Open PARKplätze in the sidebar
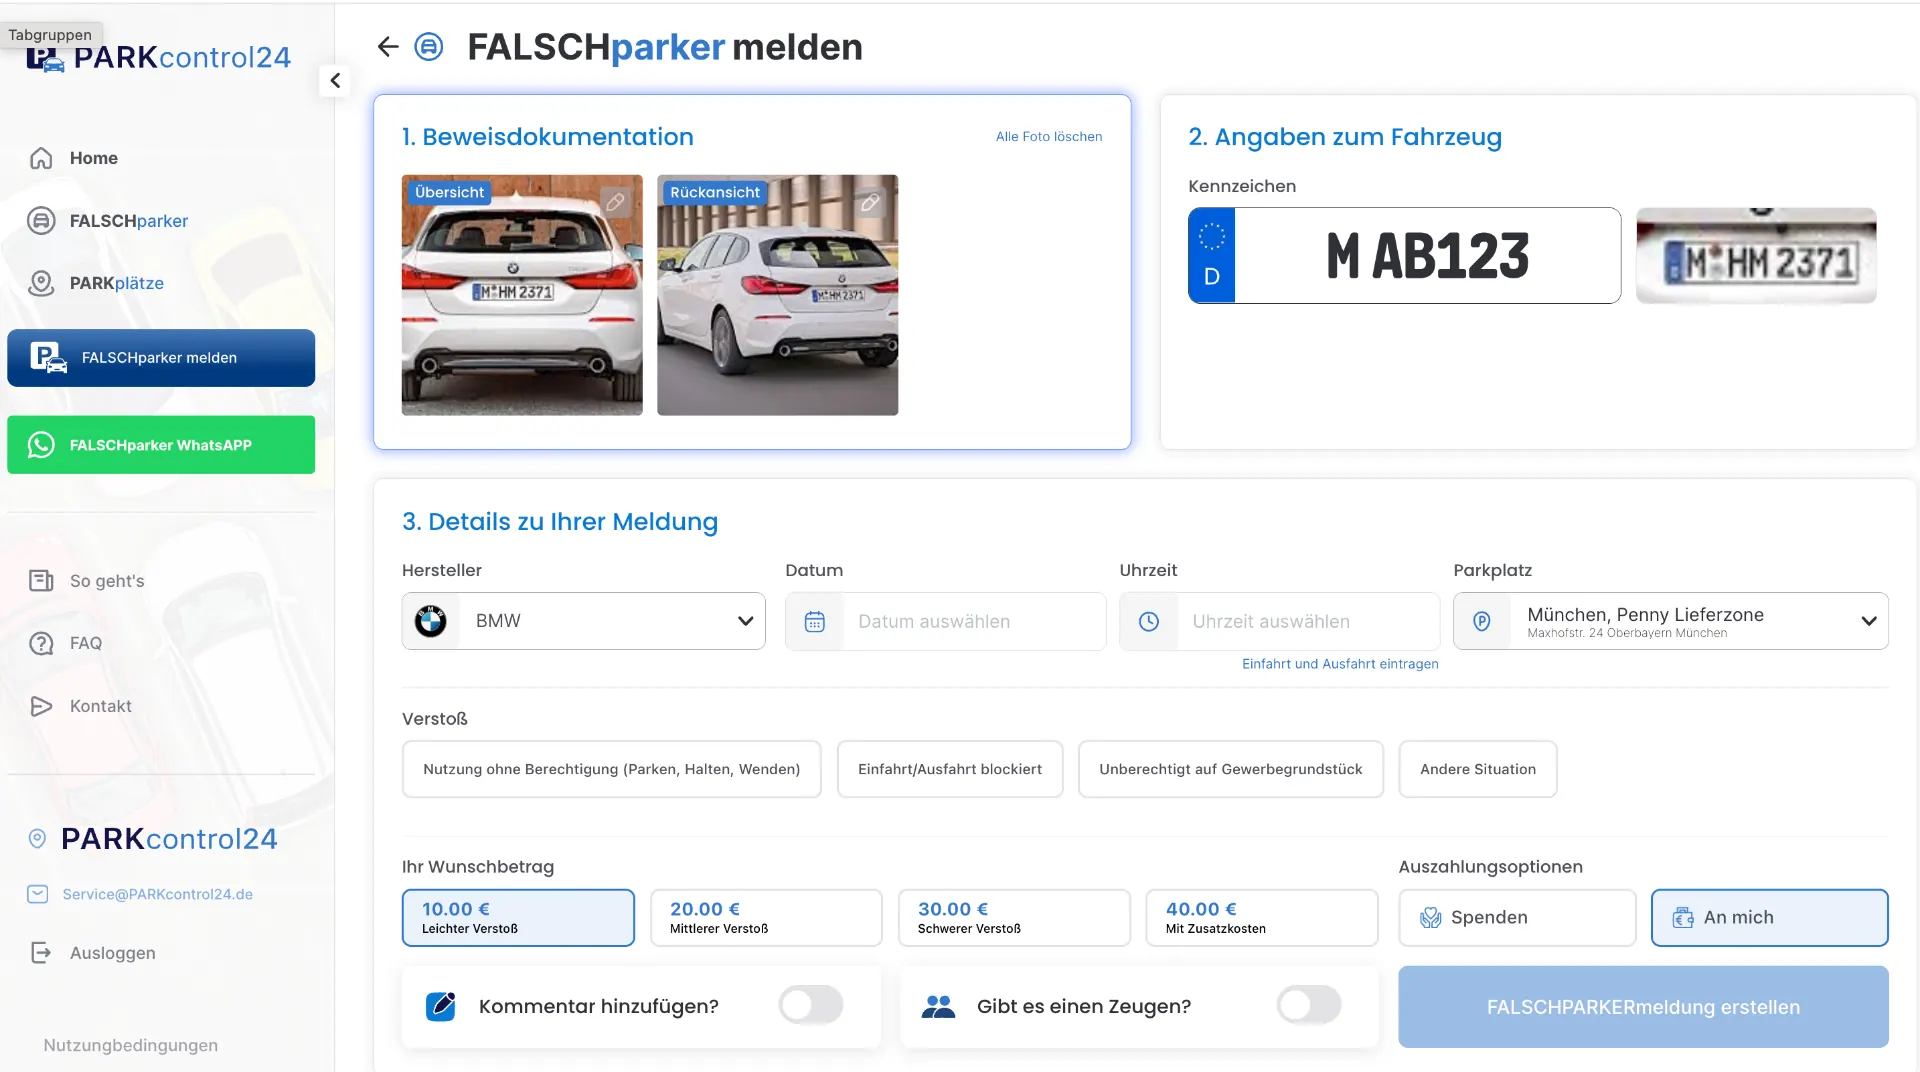 click(x=96, y=283)
